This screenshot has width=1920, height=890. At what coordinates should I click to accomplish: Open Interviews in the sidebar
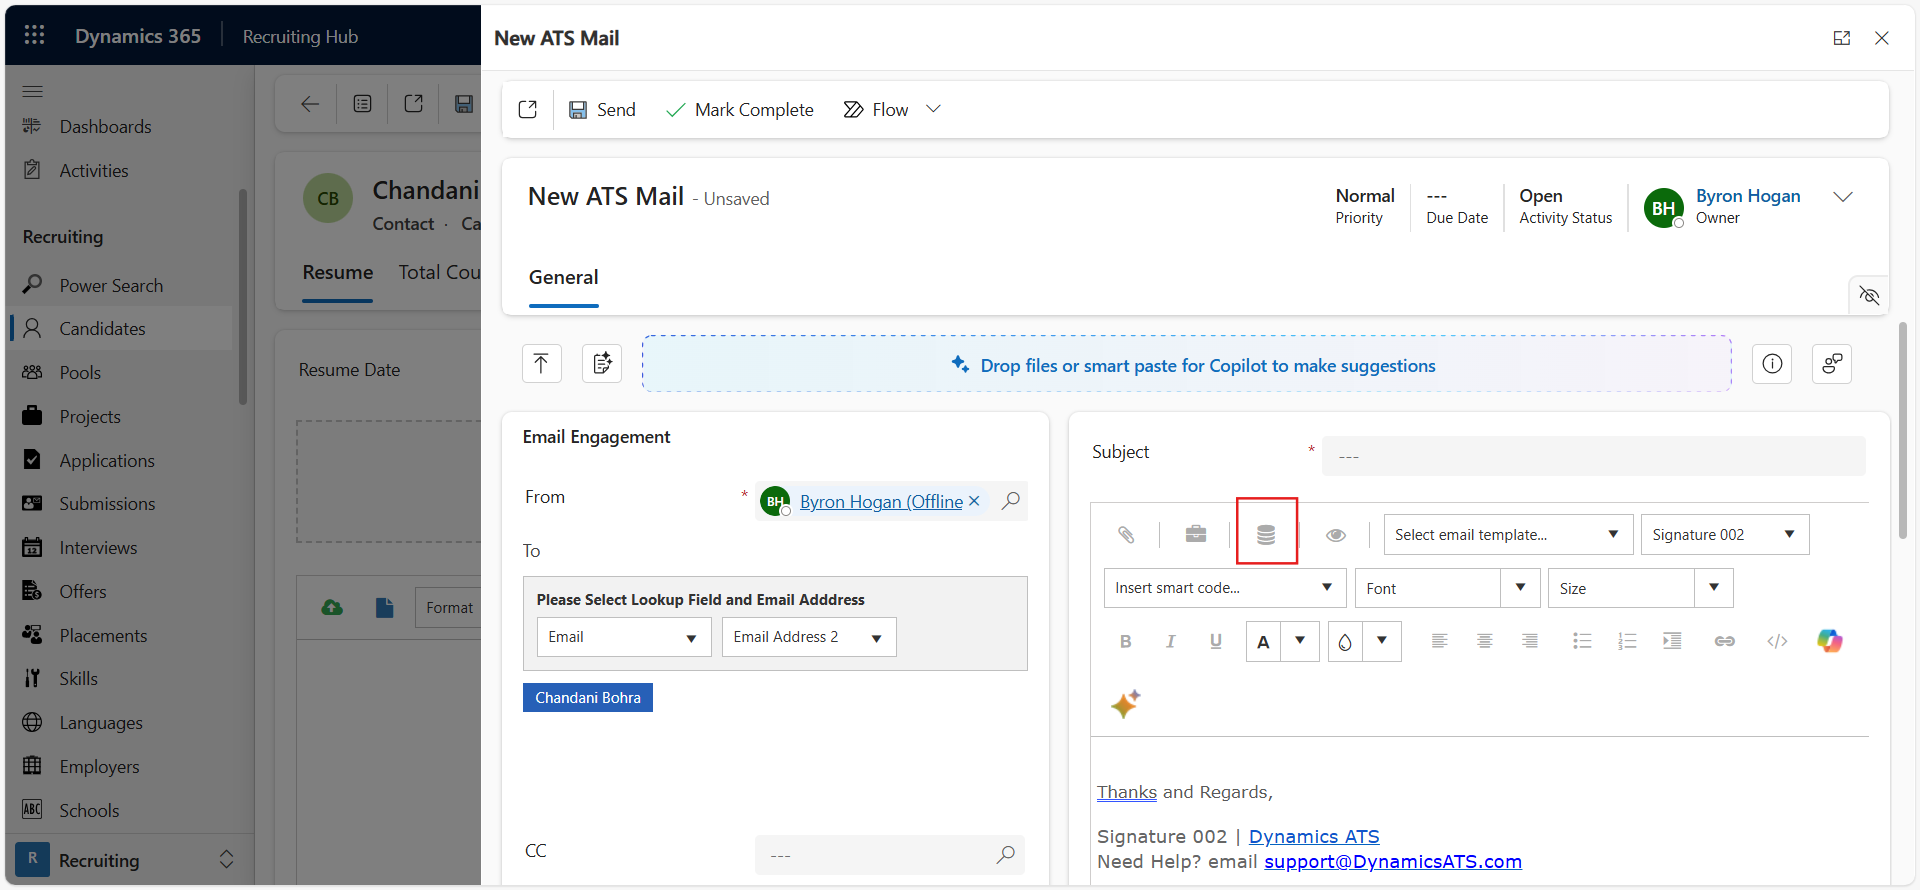tap(98, 548)
